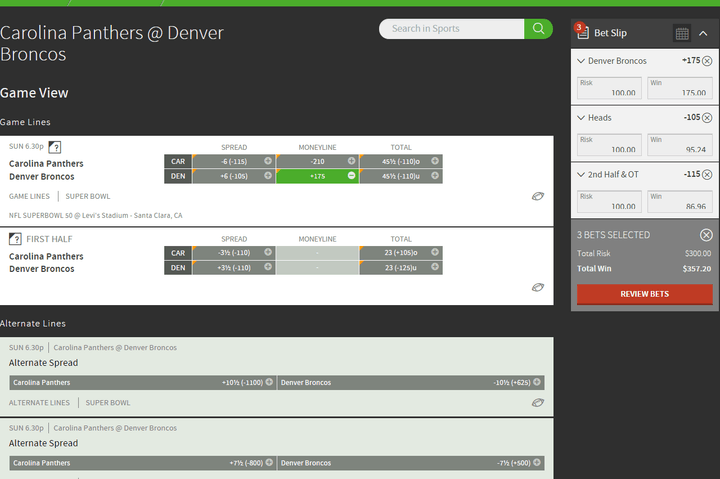This screenshot has width=720, height=479.
Task: Collapse the Denver Broncos bet entry
Action: tap(581, 61)
